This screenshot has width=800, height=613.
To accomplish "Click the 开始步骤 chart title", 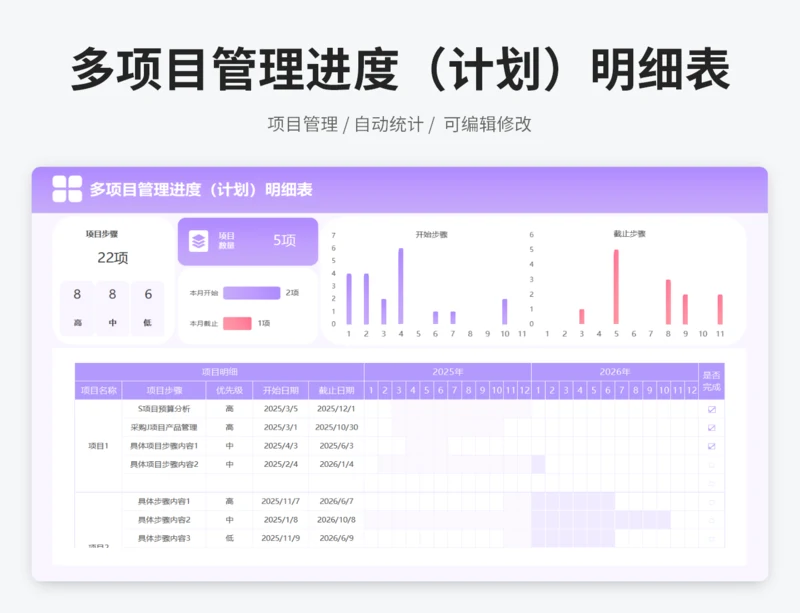I will coord(431,235).
